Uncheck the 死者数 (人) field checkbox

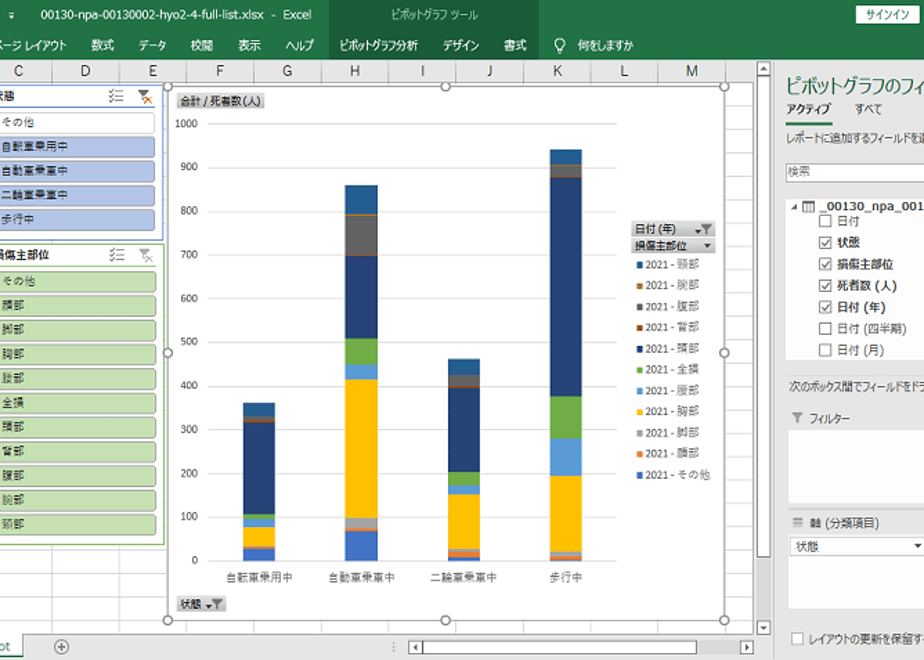[x=825, y=286]
